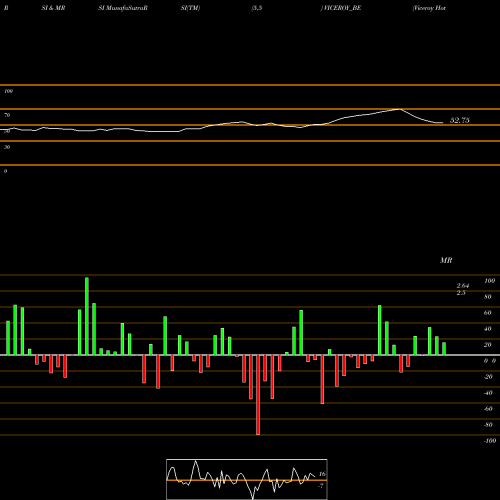Click the deepest red histogram bar
Viewport: 500px width, 500px height.
[258, 395]
